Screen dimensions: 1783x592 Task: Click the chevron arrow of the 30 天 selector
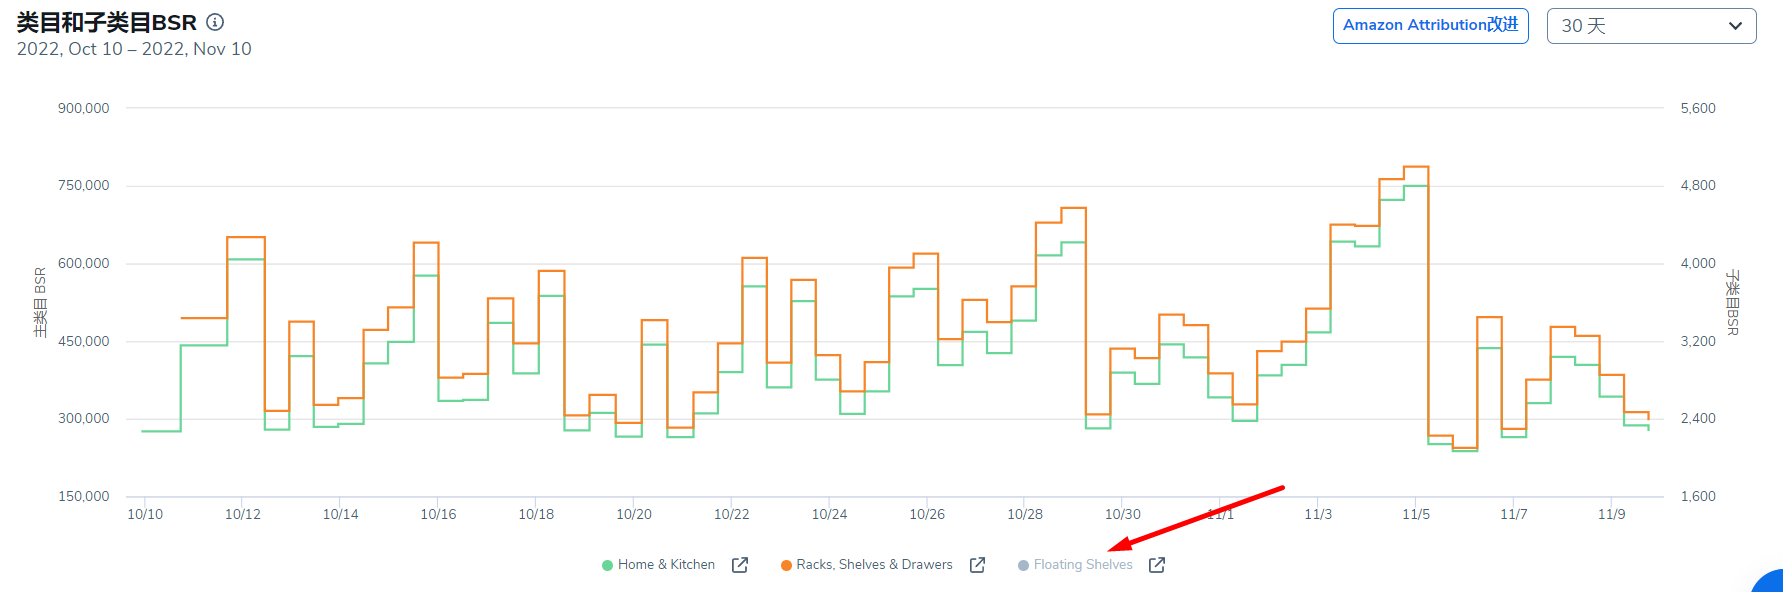(x=1735, y=26)
